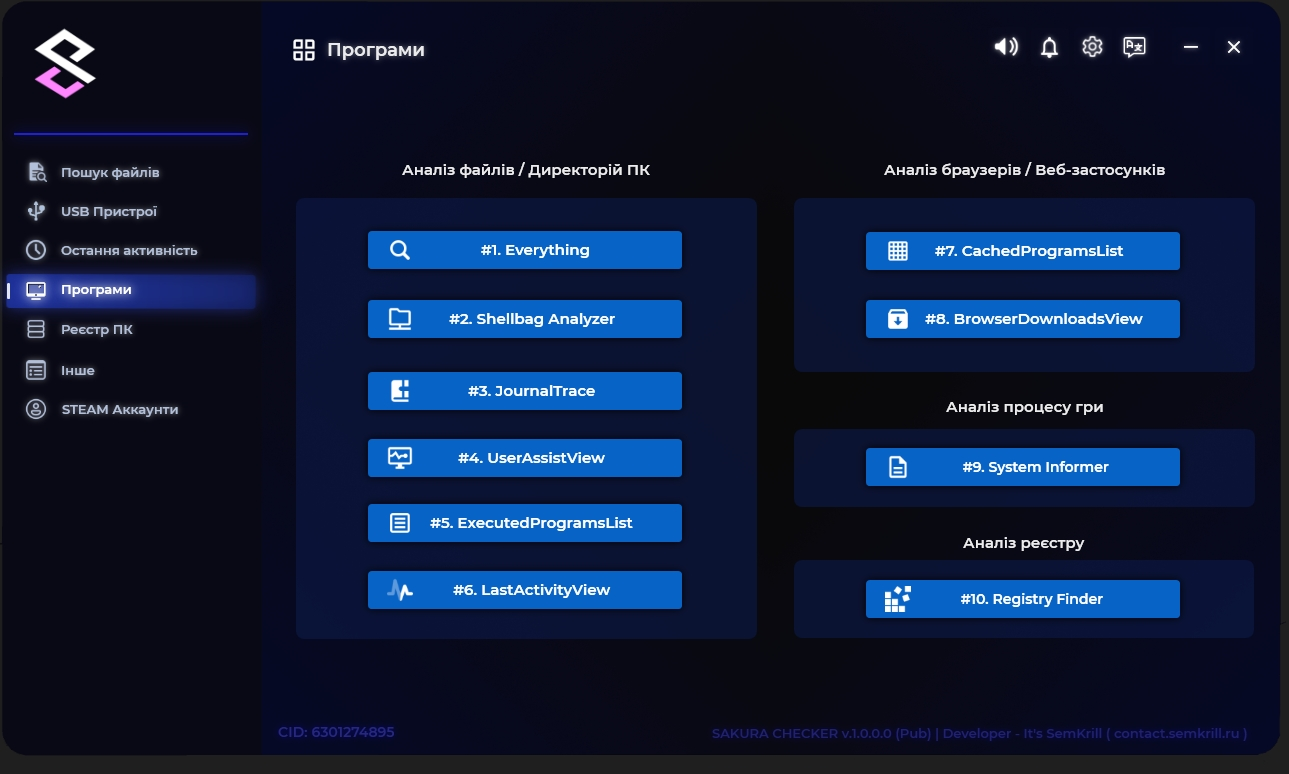Select Програми in the sidebar
The image size is (1289, 774).
point(96,290)
